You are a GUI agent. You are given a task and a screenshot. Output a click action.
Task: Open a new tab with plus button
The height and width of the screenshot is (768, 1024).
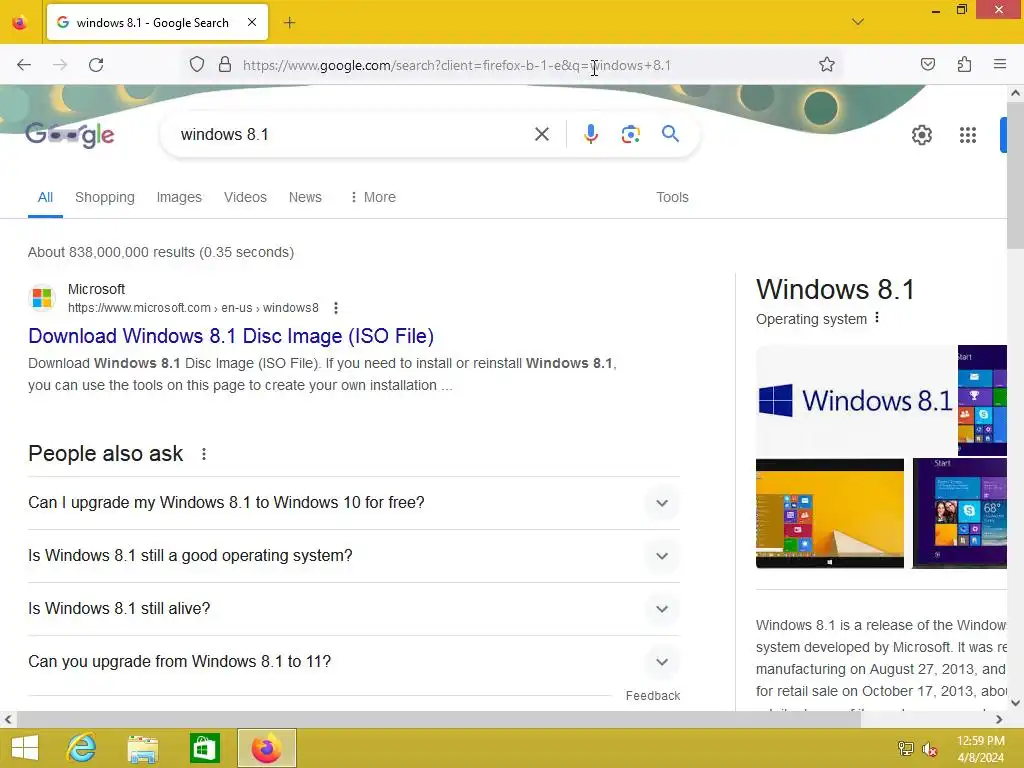pyautogui.click(x=289, y=23)
